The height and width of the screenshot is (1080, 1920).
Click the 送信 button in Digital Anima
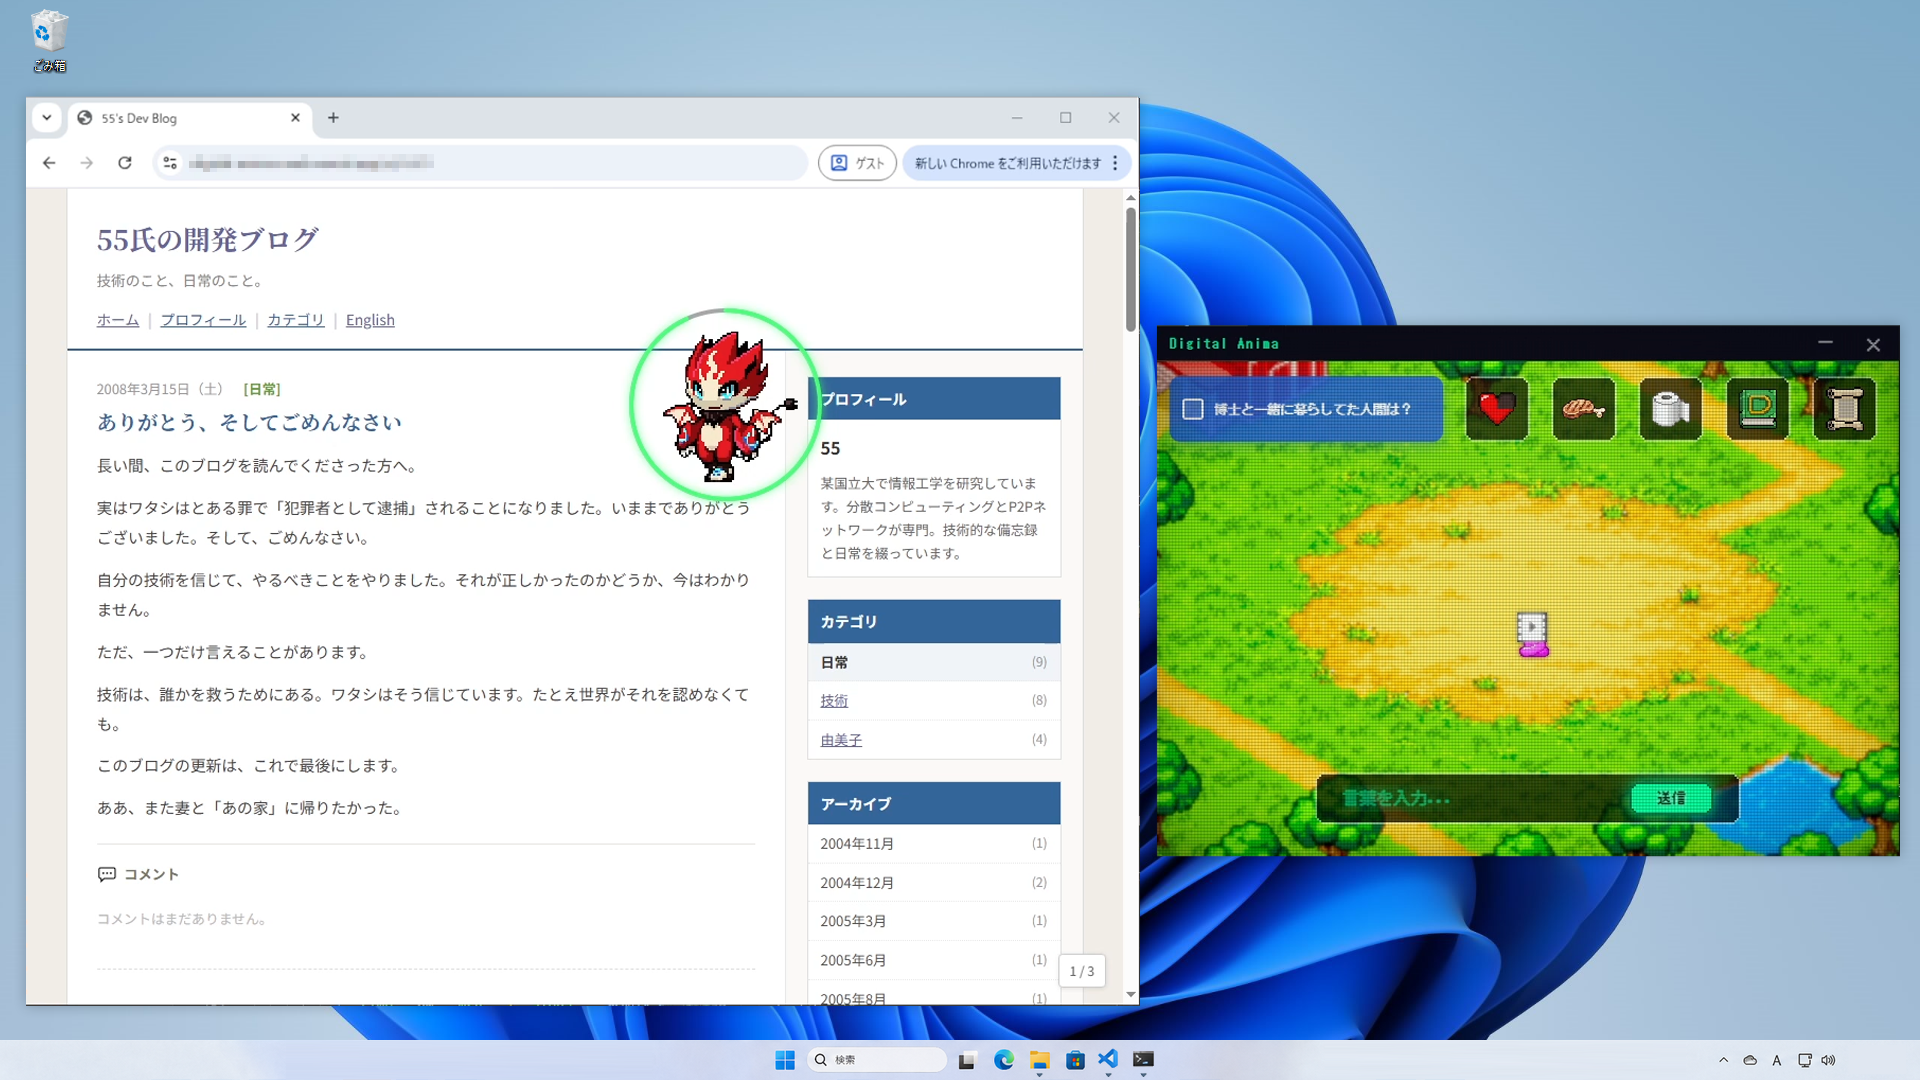pyautogui.click(x=1671, y=798)
